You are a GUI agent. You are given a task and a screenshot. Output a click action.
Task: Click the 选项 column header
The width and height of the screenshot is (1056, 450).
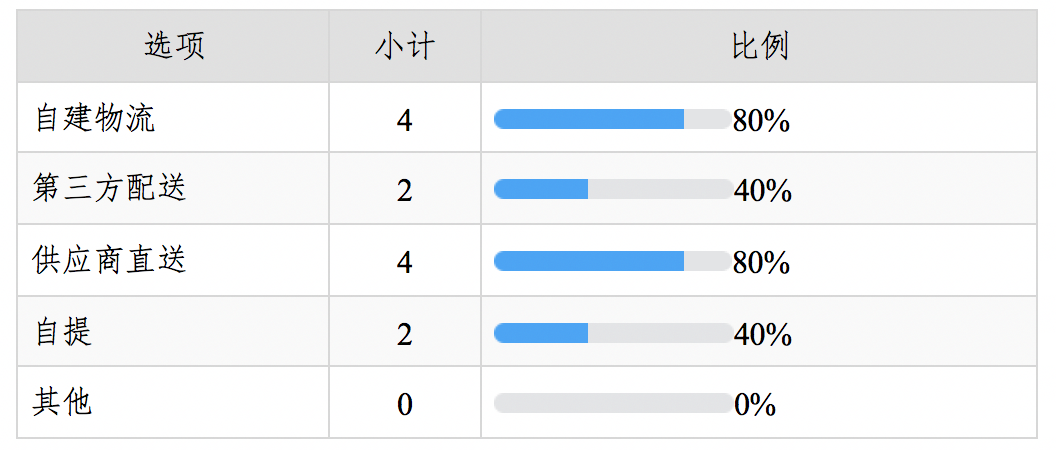(174, 46)
